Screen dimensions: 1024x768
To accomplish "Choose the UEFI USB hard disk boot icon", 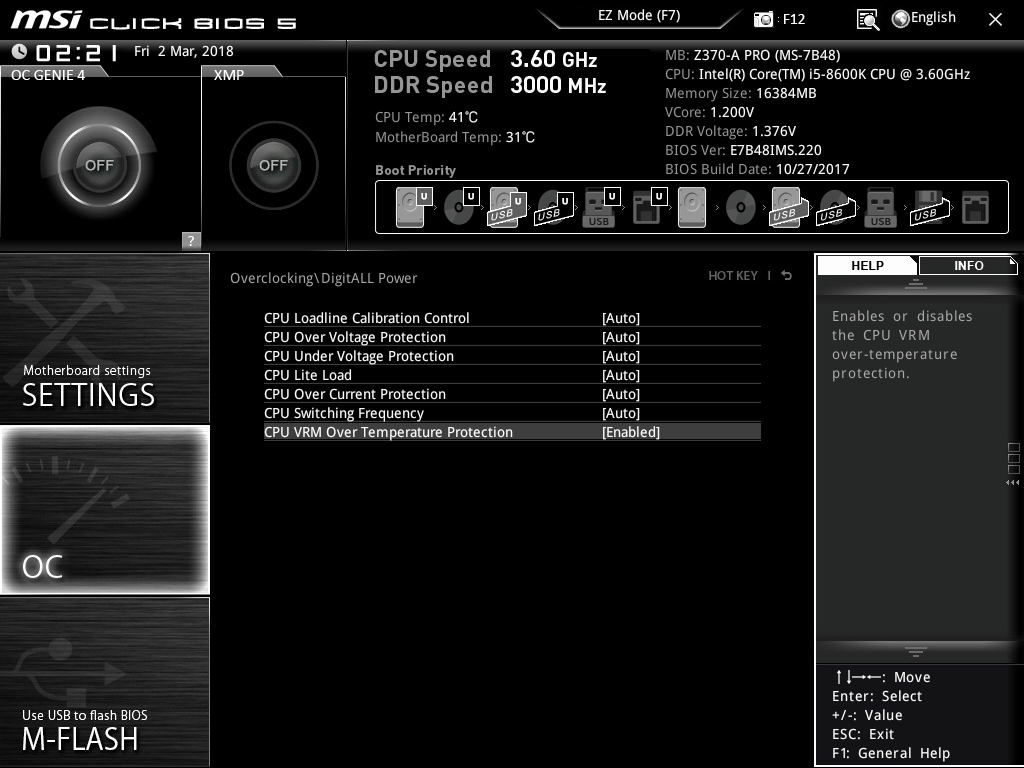I will click(x=507, y=207).
